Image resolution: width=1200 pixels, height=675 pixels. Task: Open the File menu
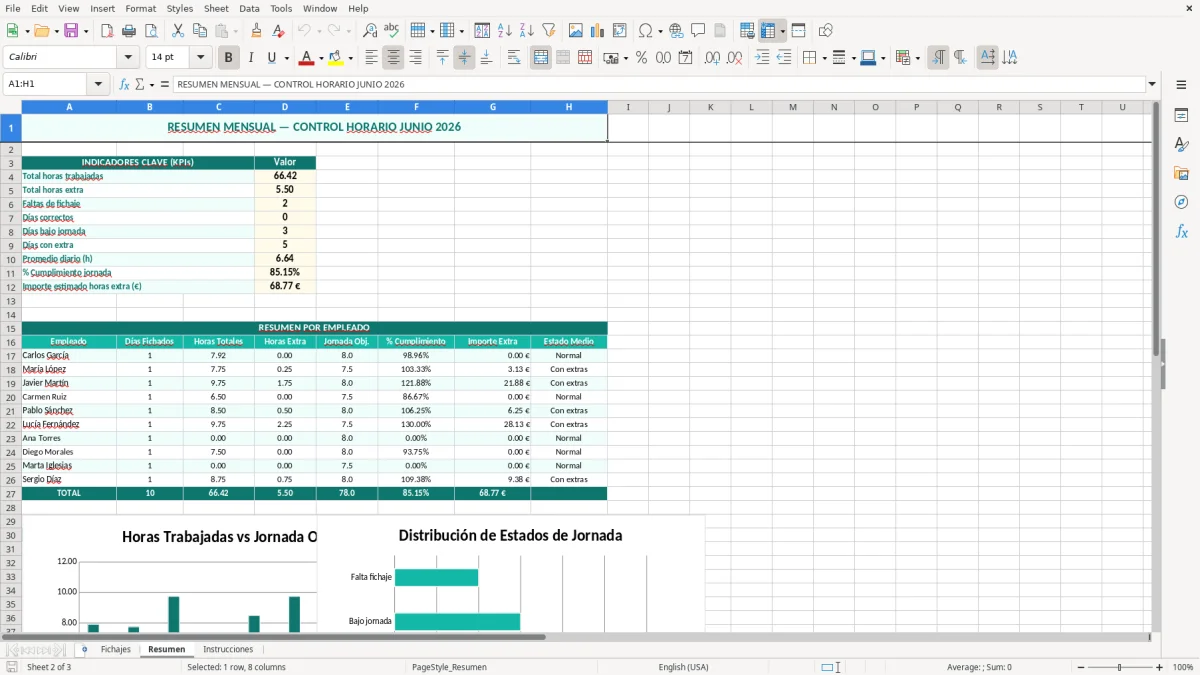pos(13,8)
